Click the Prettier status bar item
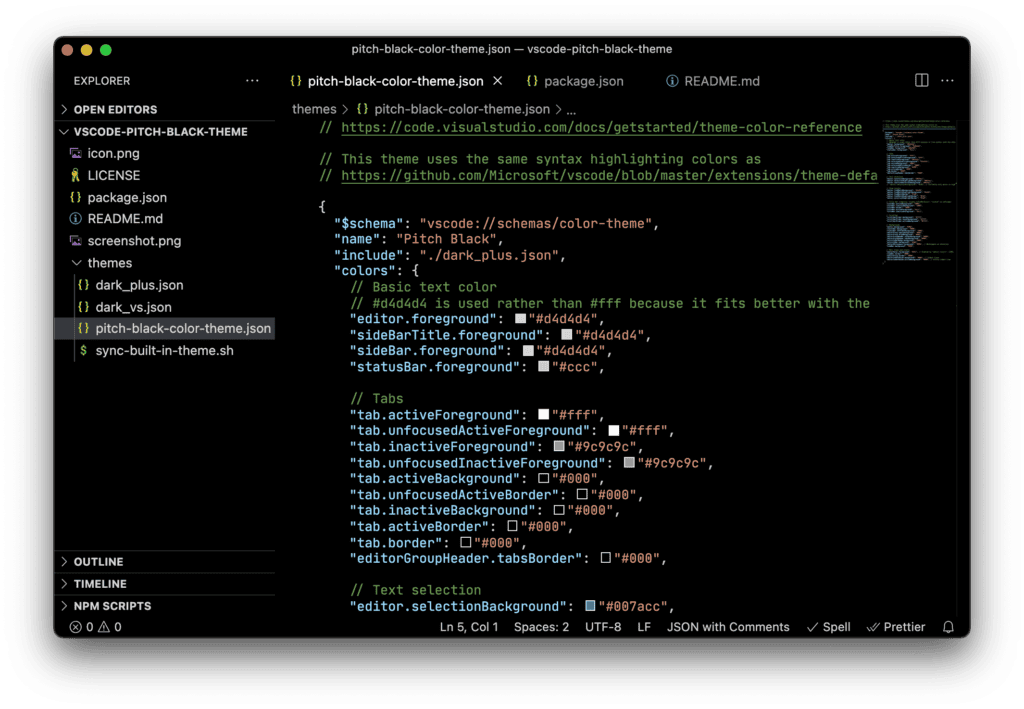The height and width of the screenshot is (709, 1024). tap(895, 627)
